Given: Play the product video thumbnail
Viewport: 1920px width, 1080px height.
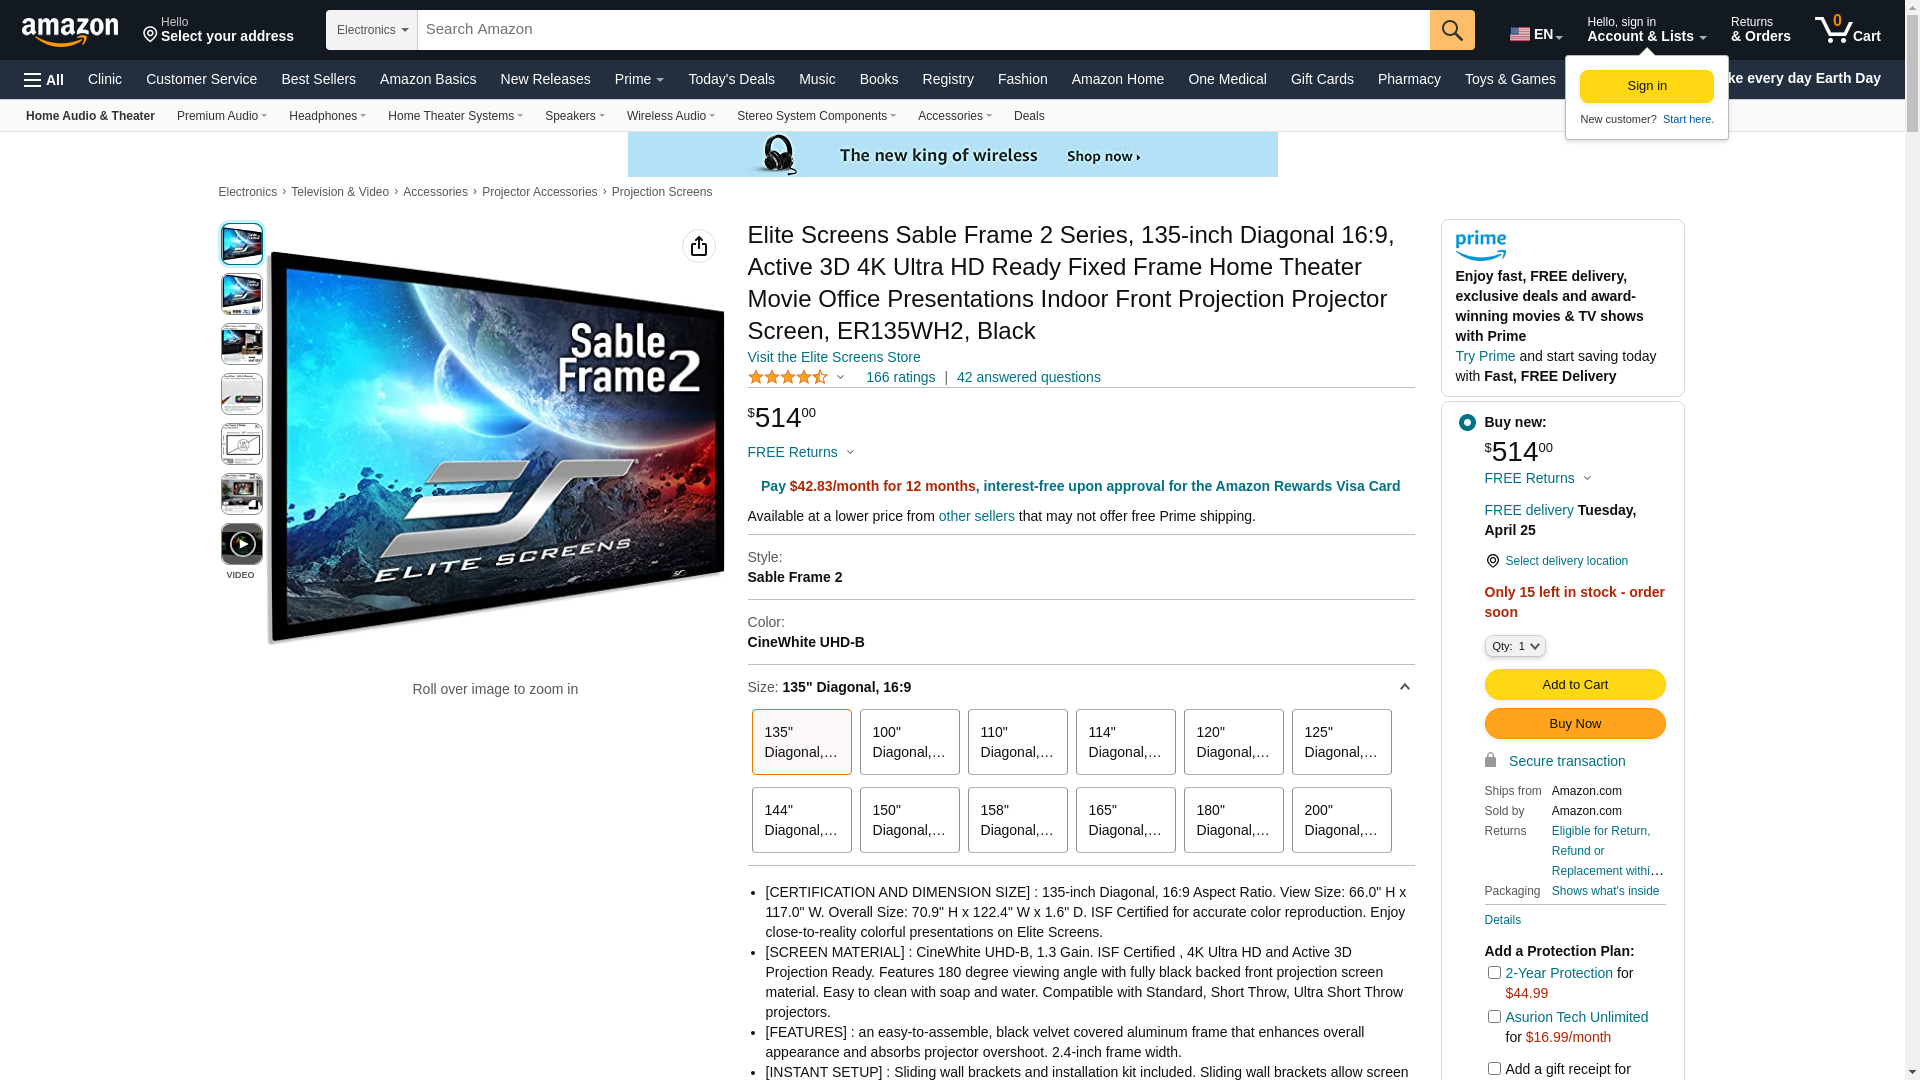Looking at the screenshot, I should click(x=242, y=544).
